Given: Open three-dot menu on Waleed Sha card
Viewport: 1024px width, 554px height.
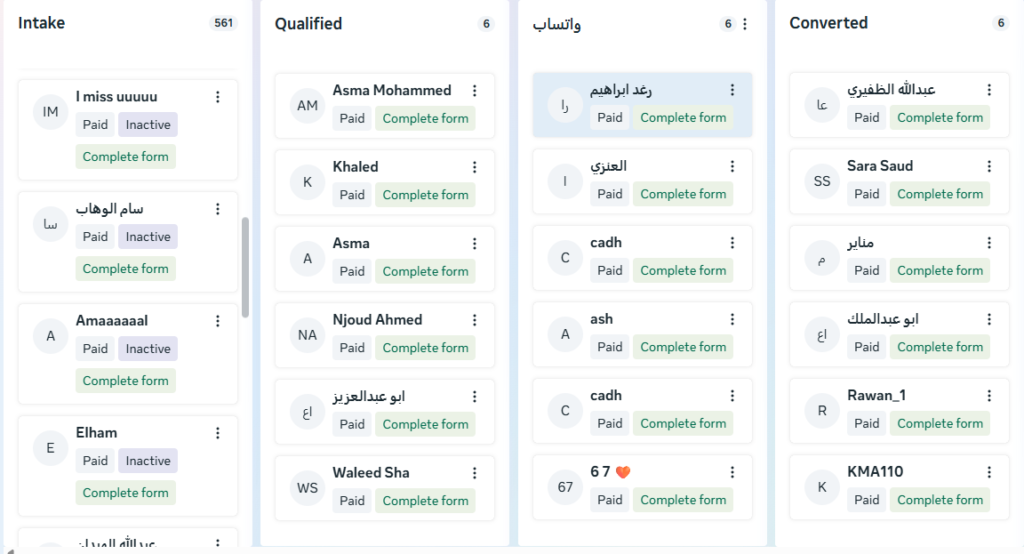Looking at the screenshot, I should [475, 473].
